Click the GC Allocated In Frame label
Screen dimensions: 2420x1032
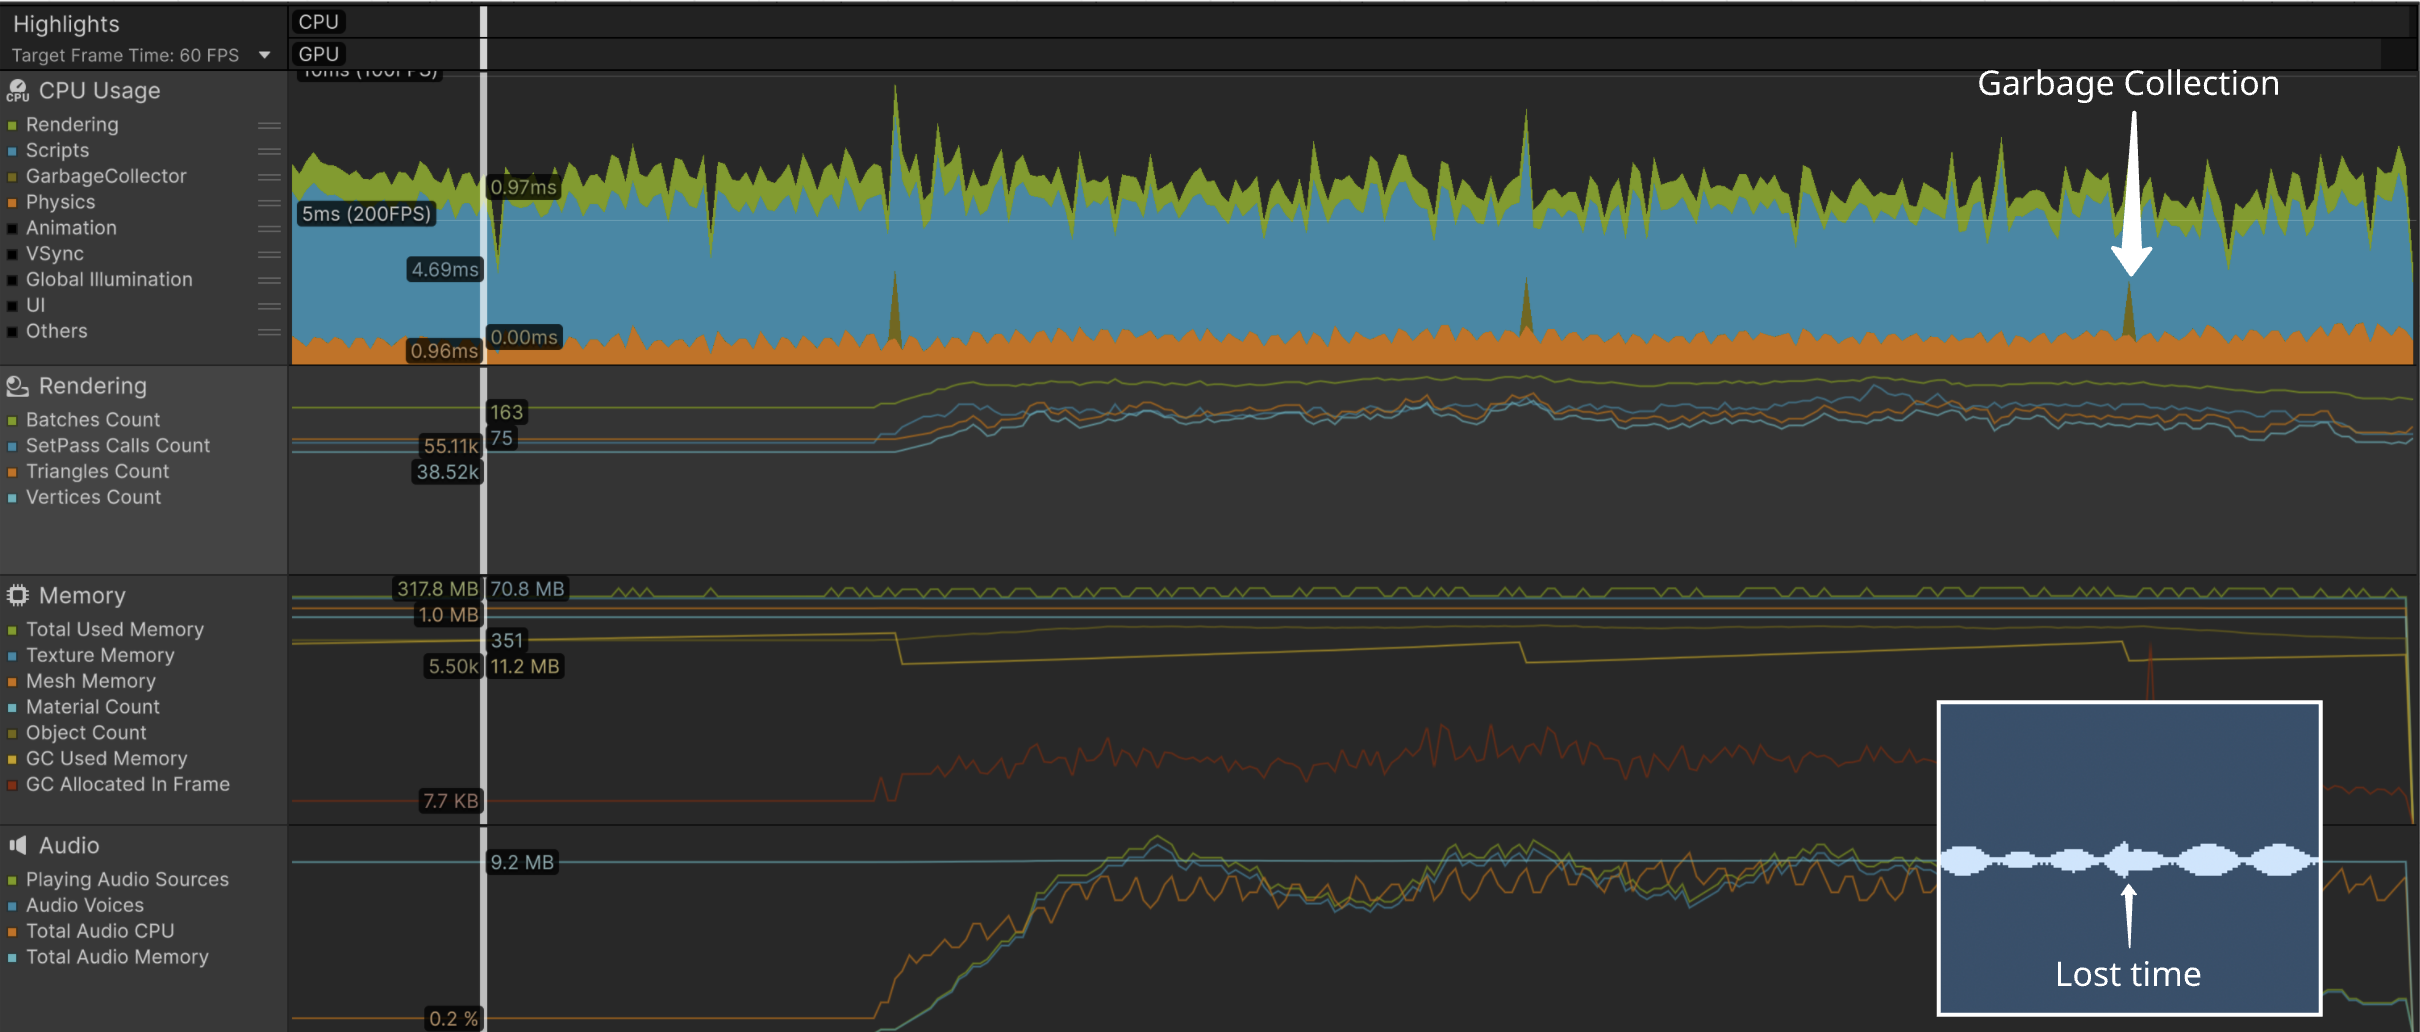pos(127,785)
